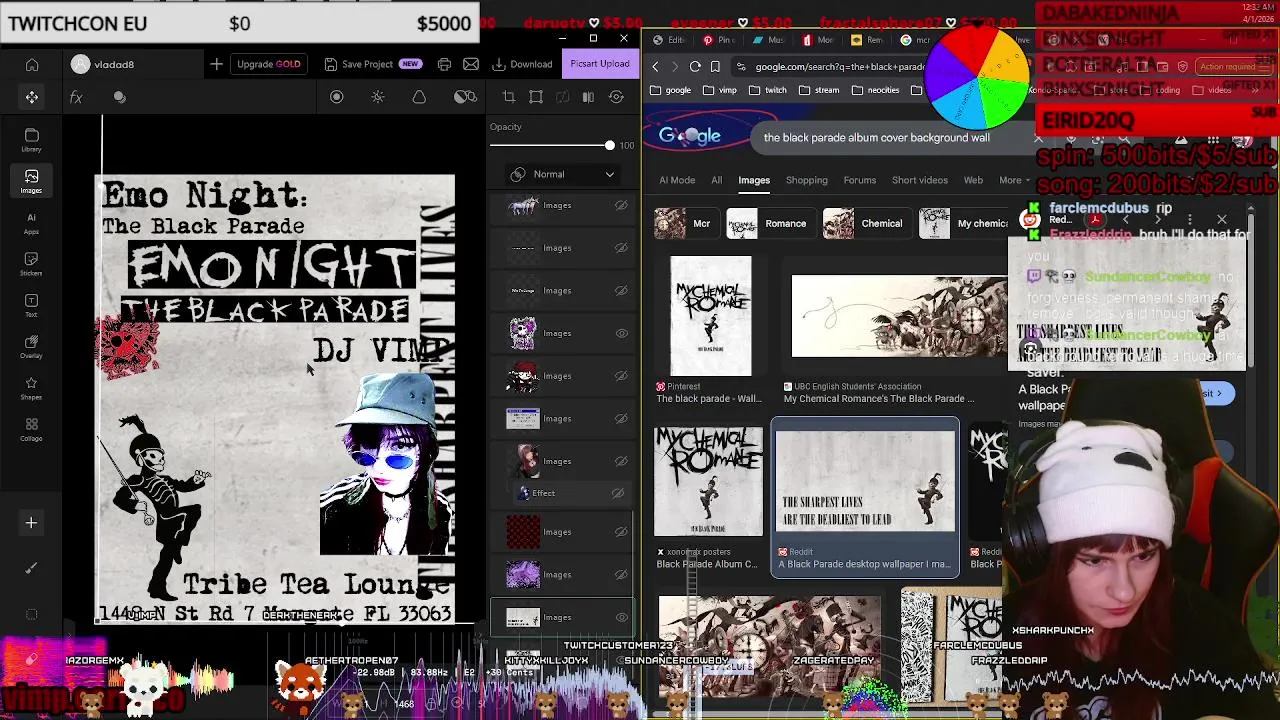Select the frame transform tool
This screenshot has height=720, width=1280.
click(536, 97)
